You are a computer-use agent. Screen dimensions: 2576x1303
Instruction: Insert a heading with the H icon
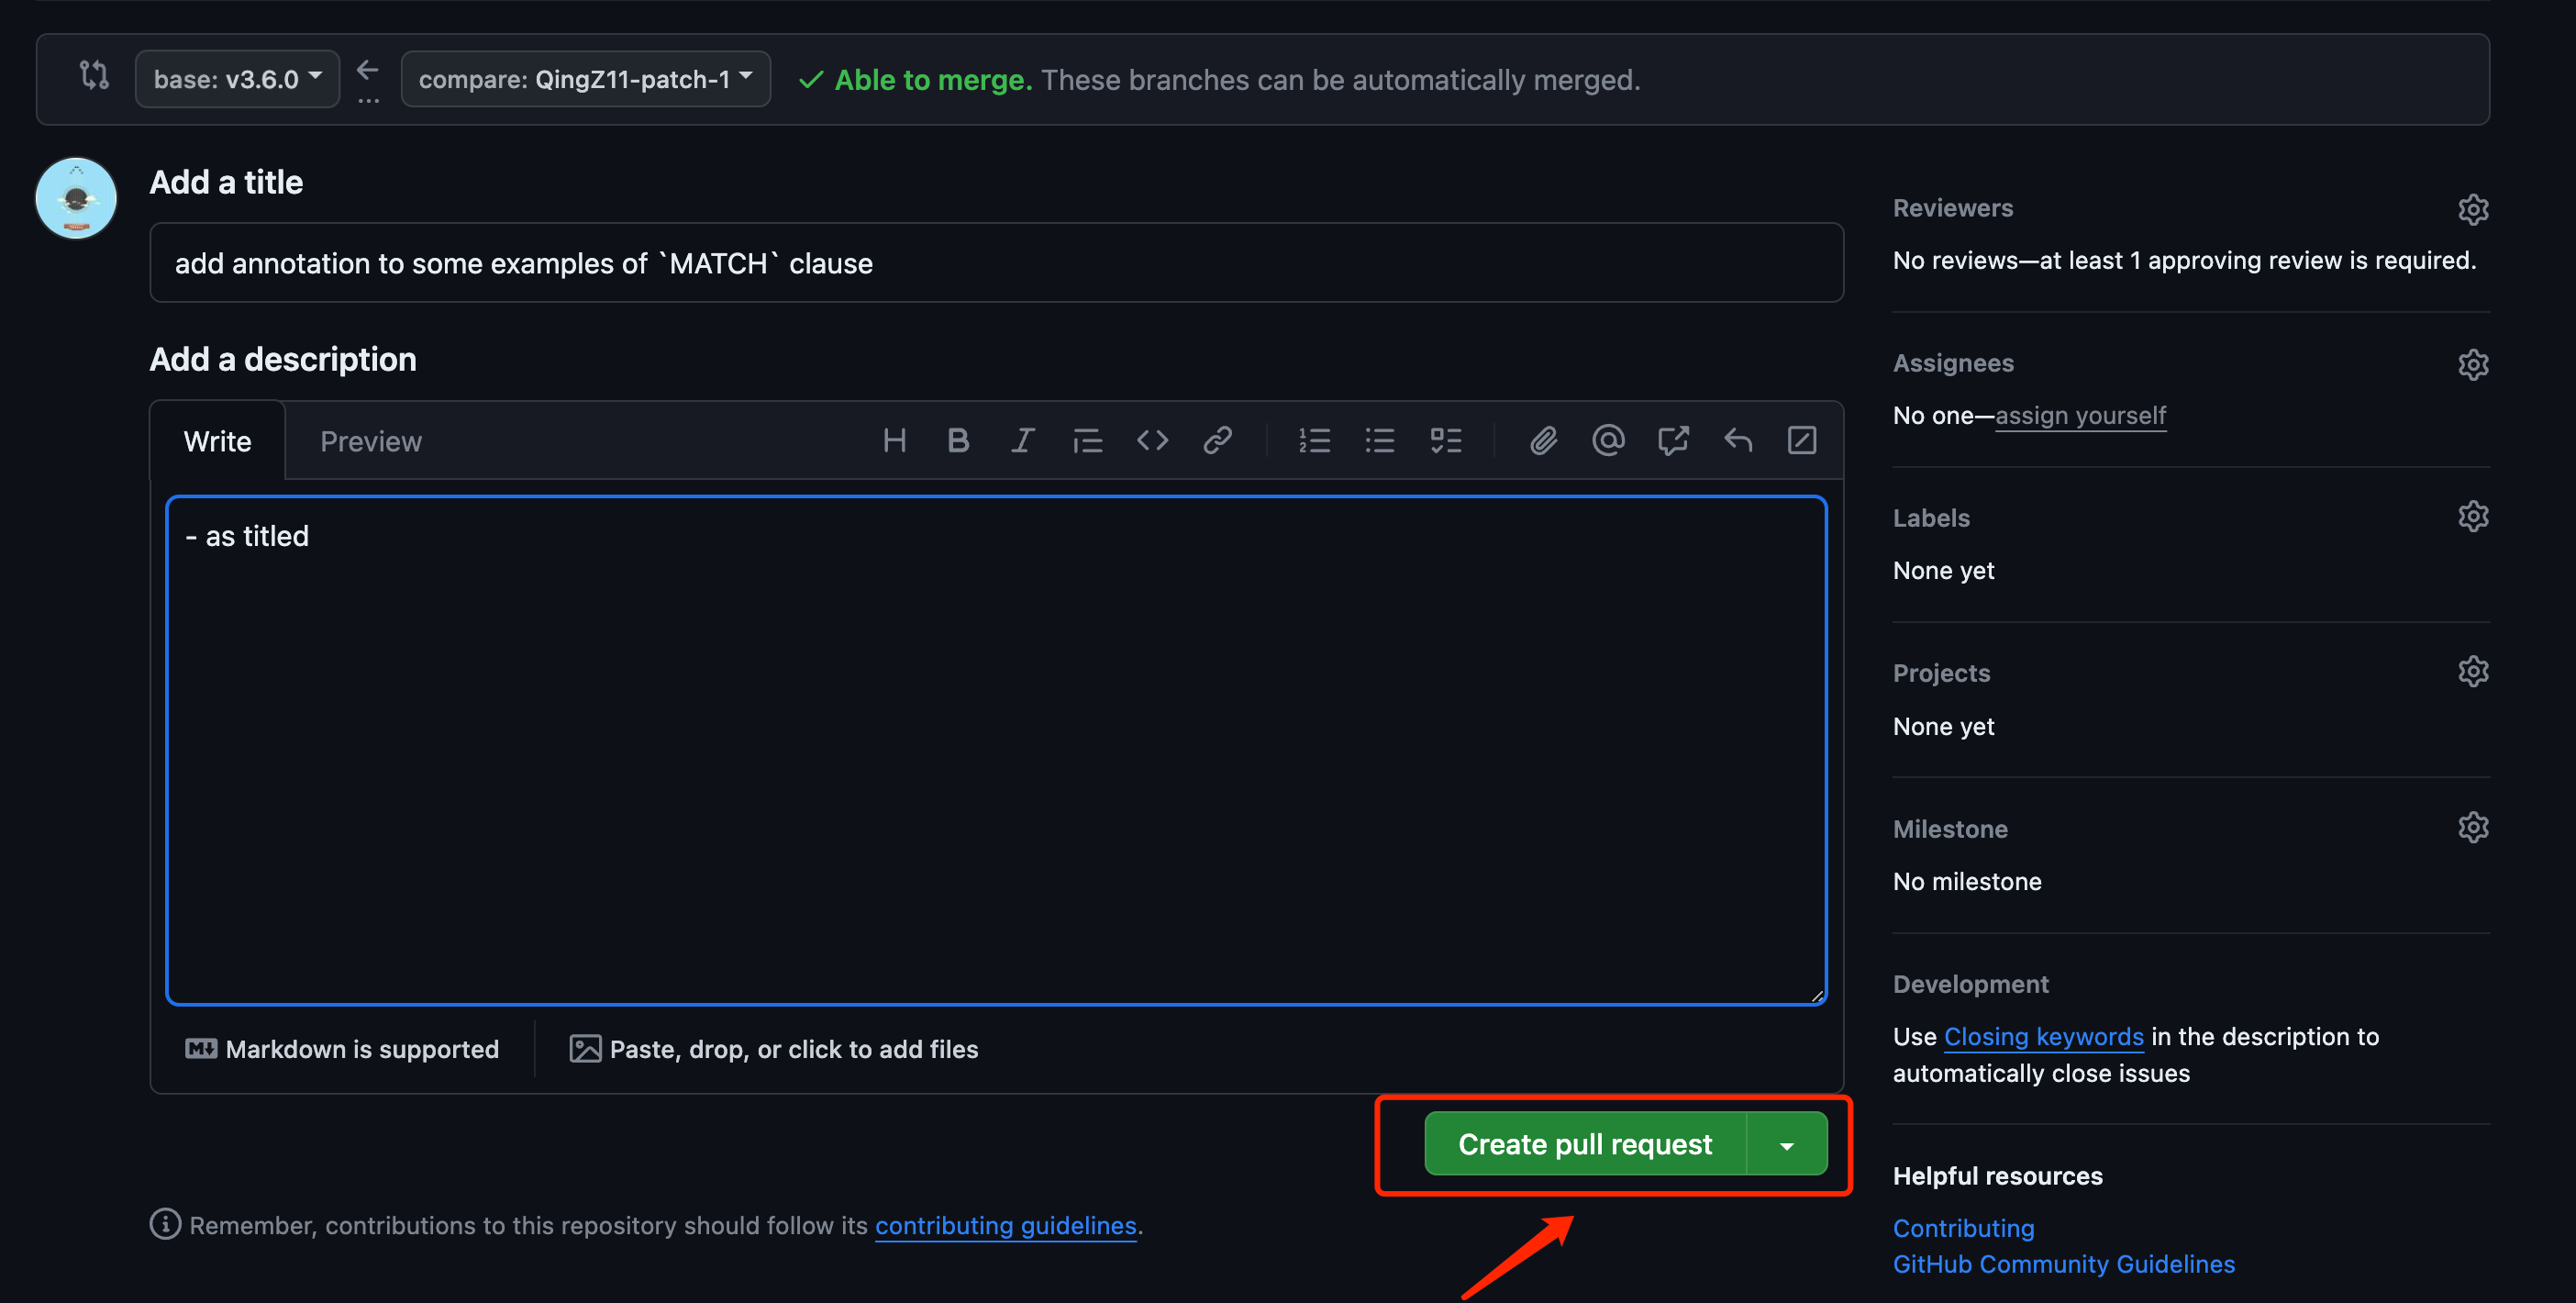(x=894, y=441)
